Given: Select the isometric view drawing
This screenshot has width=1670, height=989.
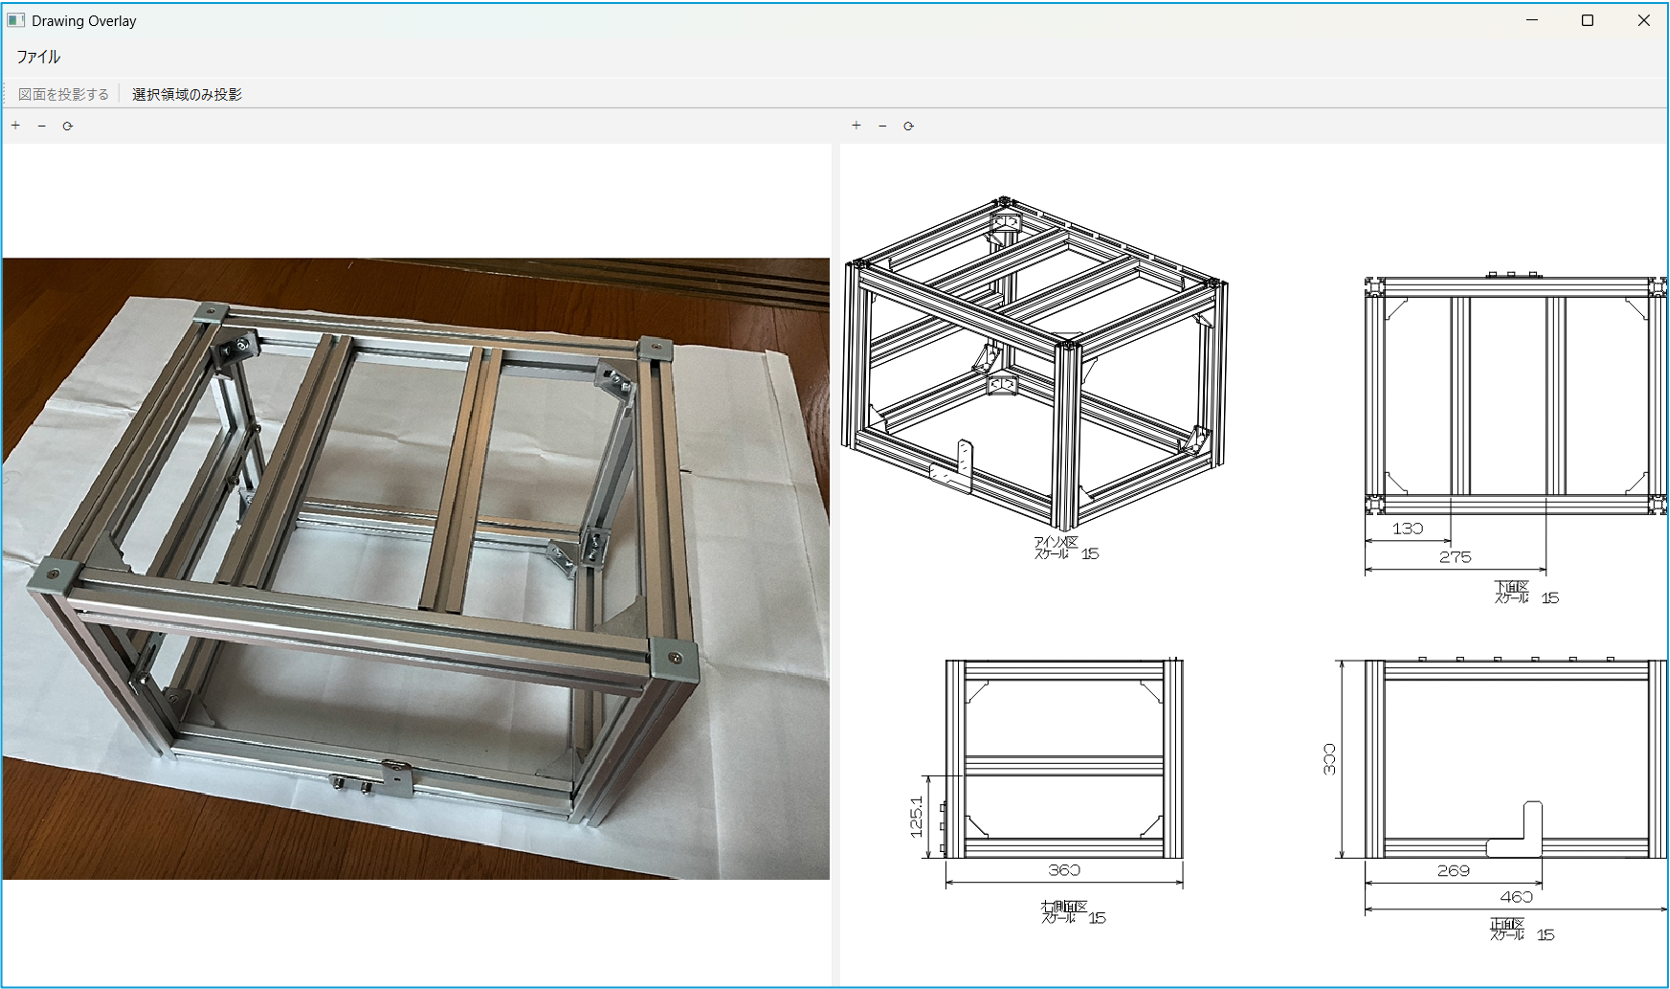Looking at the screenshot, I should click(x=1035, y=365).
